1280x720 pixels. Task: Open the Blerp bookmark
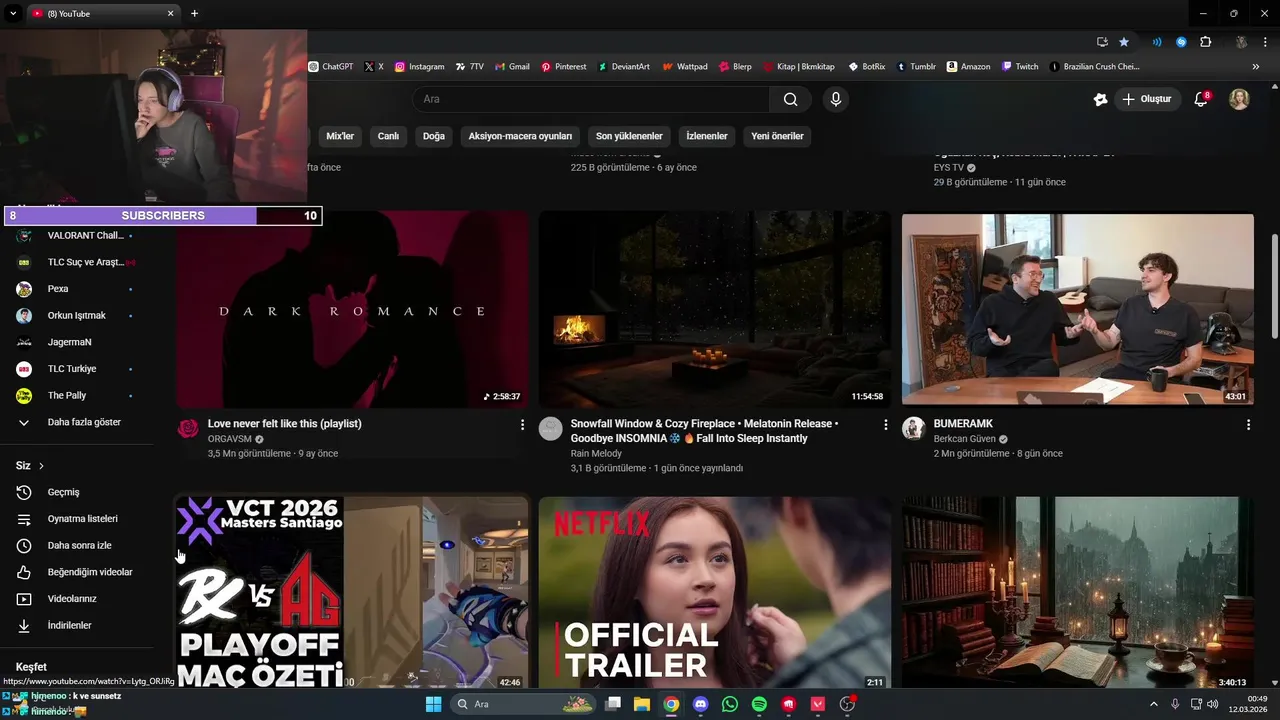tap(735, 67)
